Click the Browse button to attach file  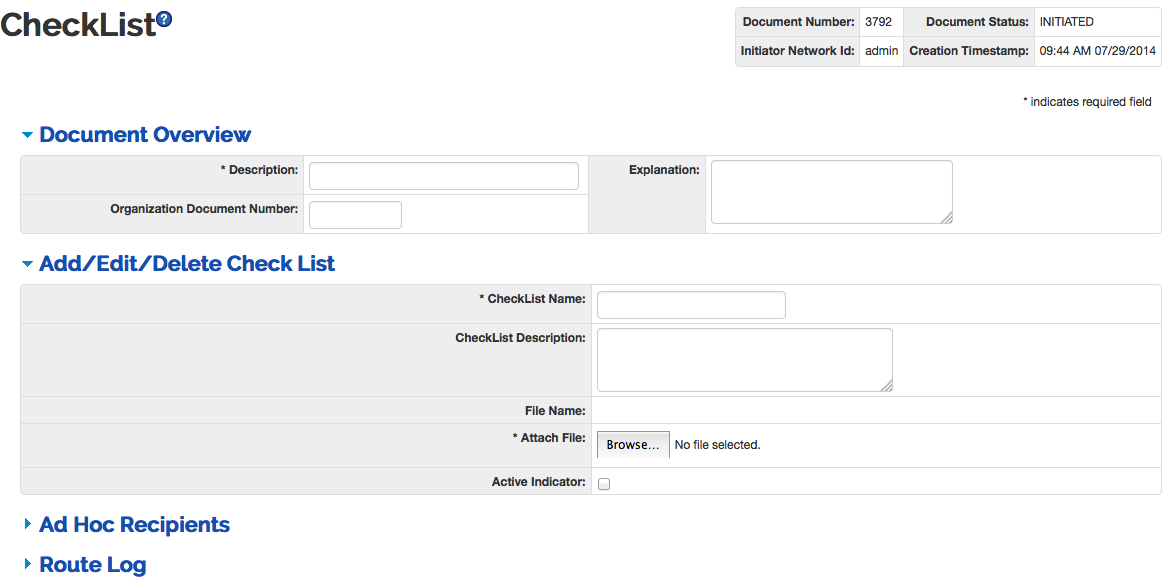pyautogui.click(x=633, y=445)
